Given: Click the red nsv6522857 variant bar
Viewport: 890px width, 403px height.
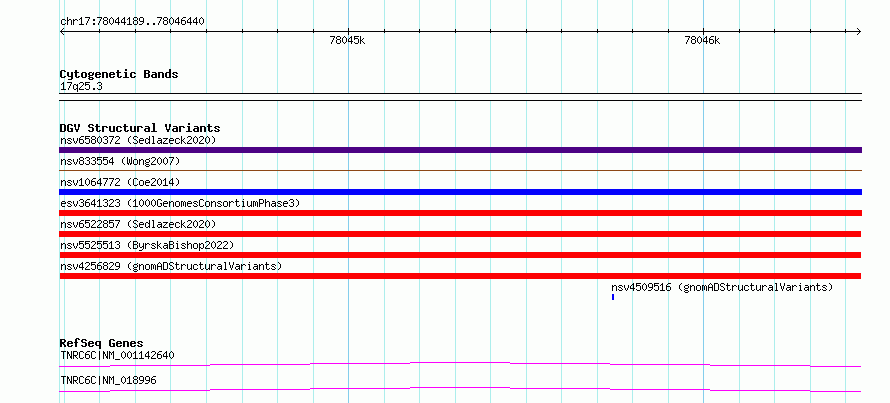Looking at the screenshot, I should click(x=460, y=234).
